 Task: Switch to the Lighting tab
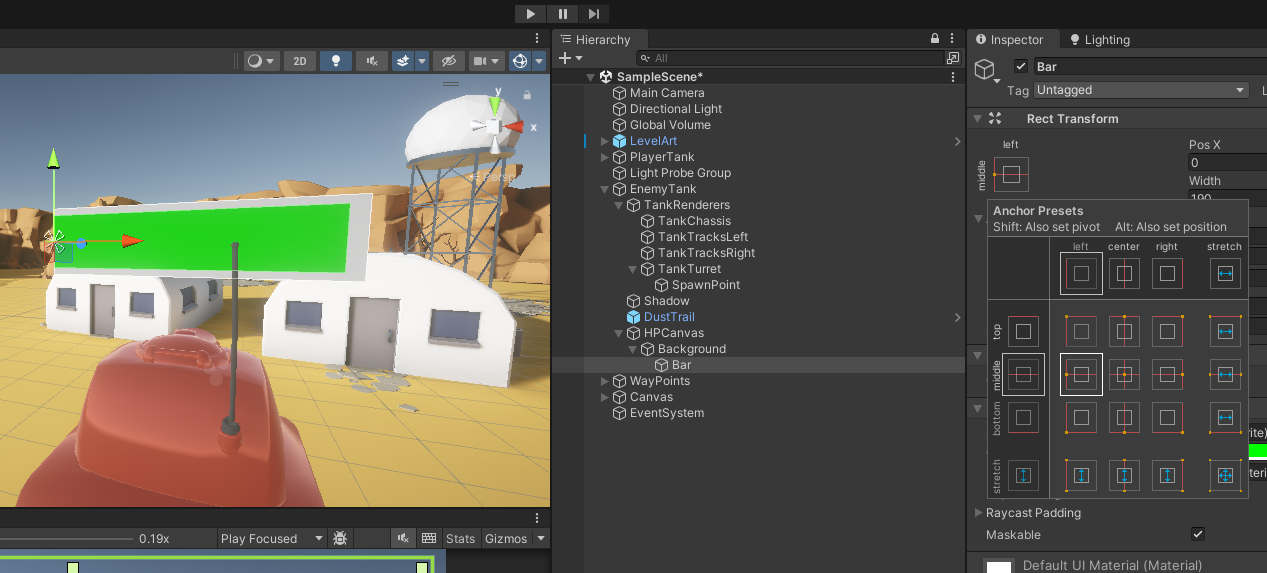click(1099, 40)
